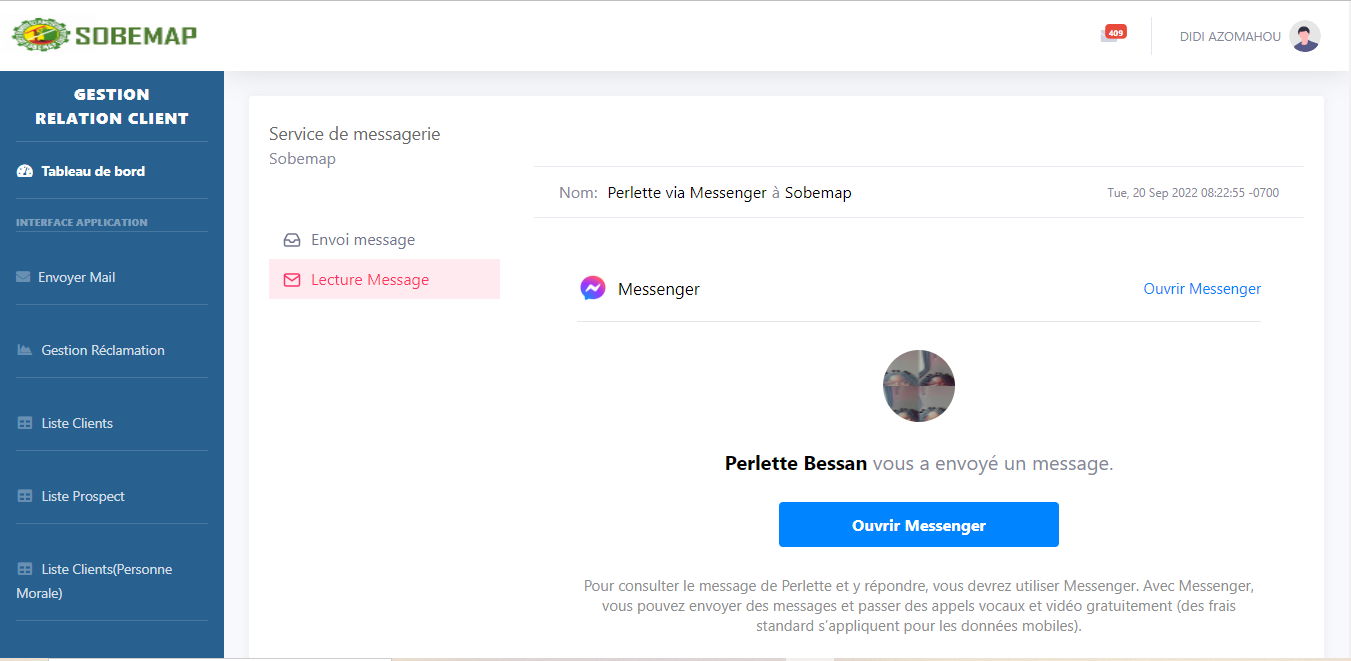Screen dimensions: 1351x661
Task: Click Perlette Bessan's profile picture
Action: pos(919,386)
